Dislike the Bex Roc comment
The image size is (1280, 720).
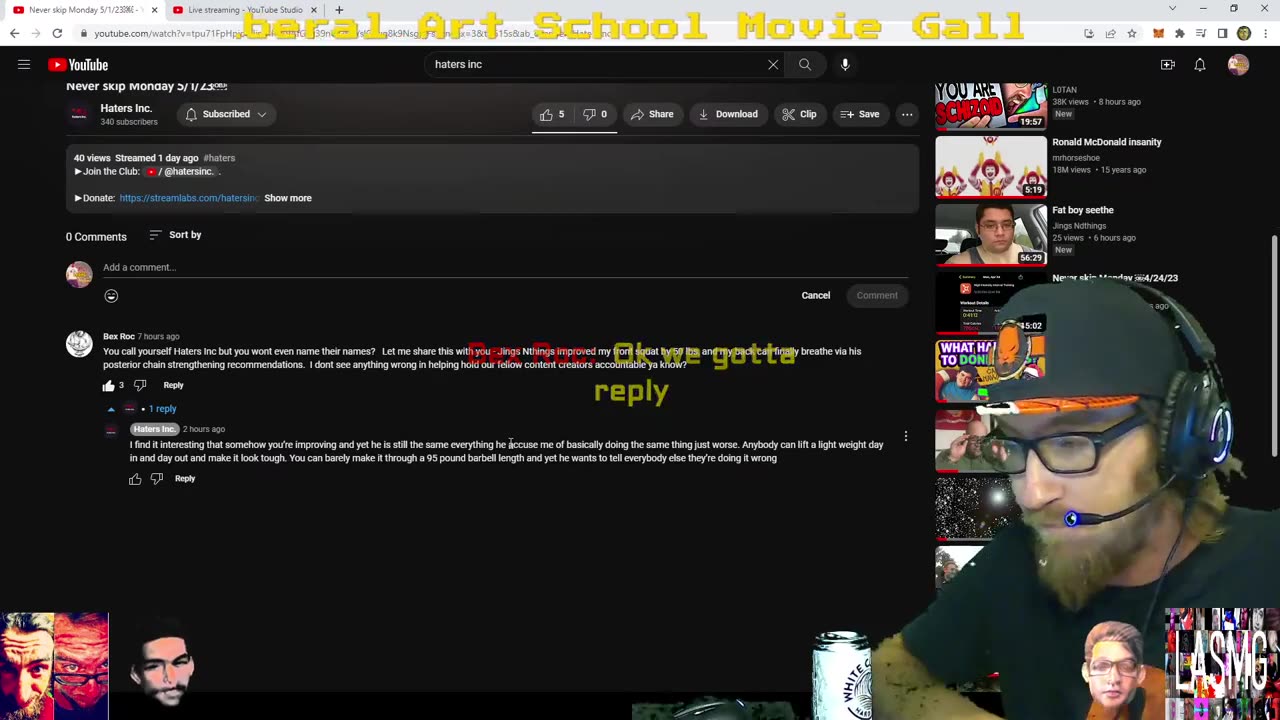140,385
